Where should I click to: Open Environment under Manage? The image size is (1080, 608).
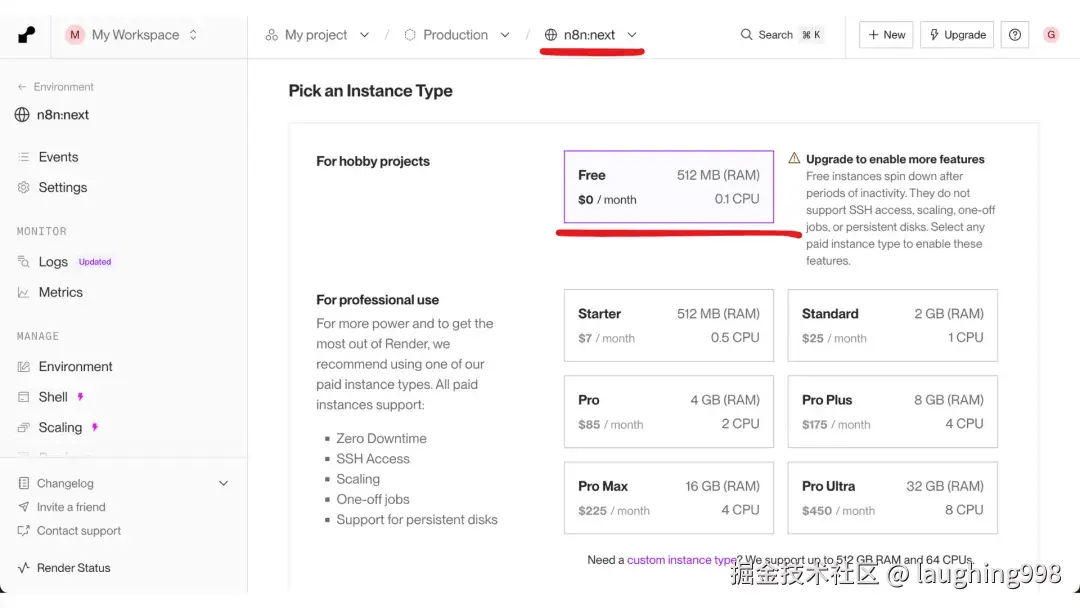coord(75,366)
